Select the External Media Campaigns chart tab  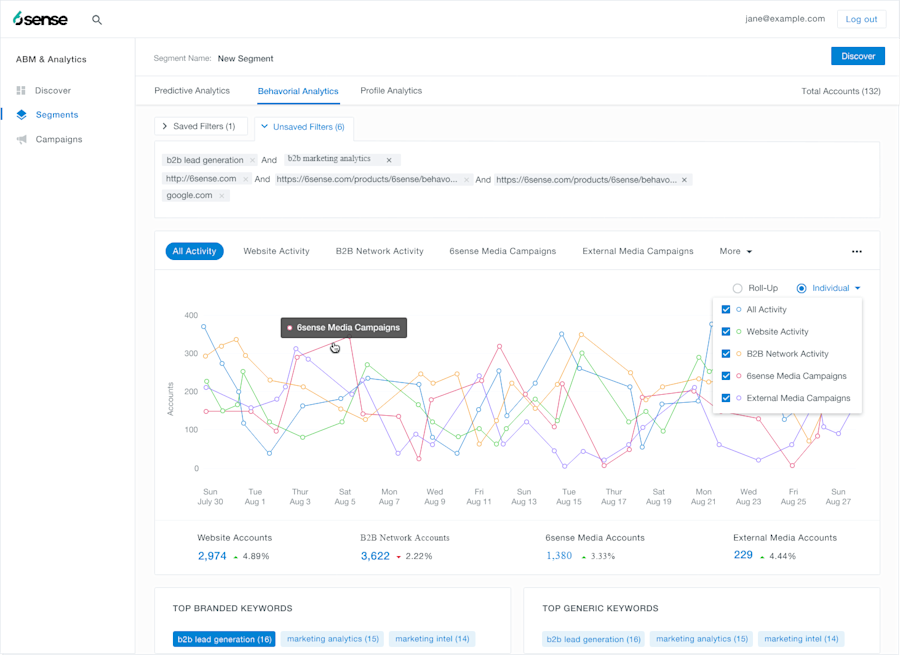(x=638, y=251)
